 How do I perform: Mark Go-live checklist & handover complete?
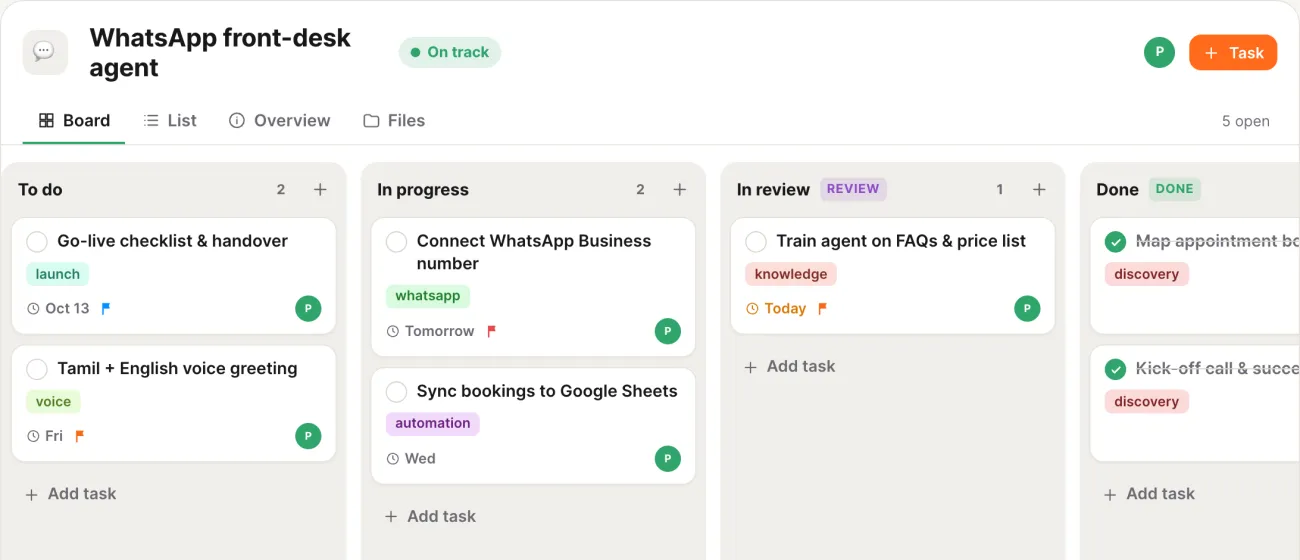[37, 241]
